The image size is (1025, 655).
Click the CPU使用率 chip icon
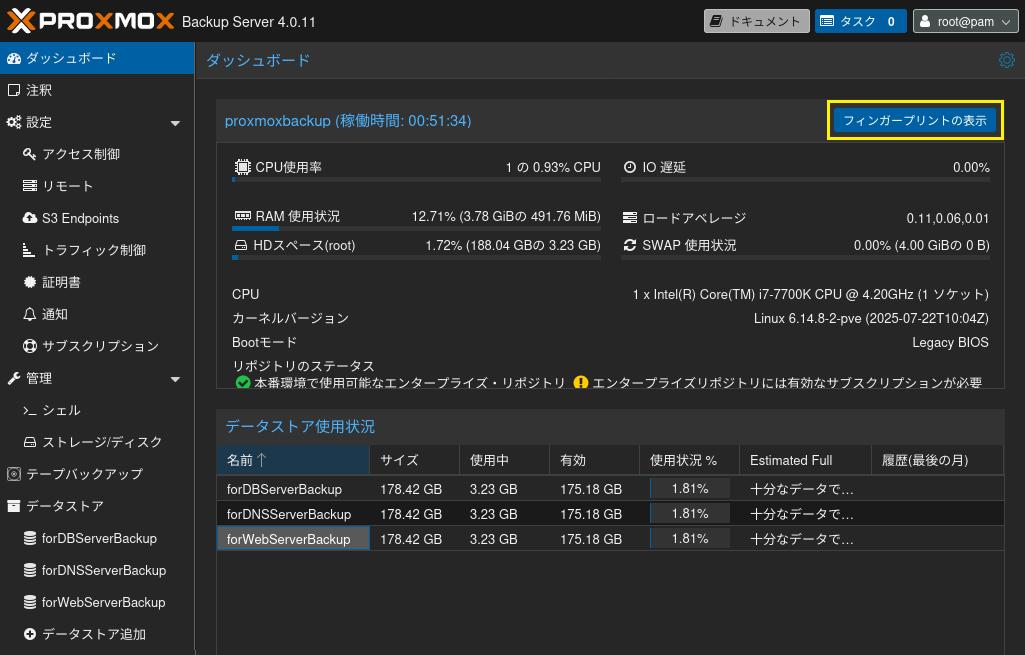pos(243,167)
